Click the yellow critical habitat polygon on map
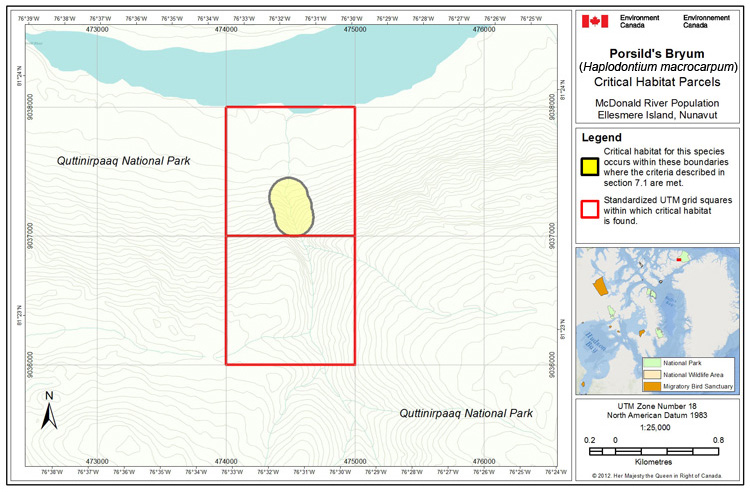Screen dimensions: 750x492 tap(291, 205)
